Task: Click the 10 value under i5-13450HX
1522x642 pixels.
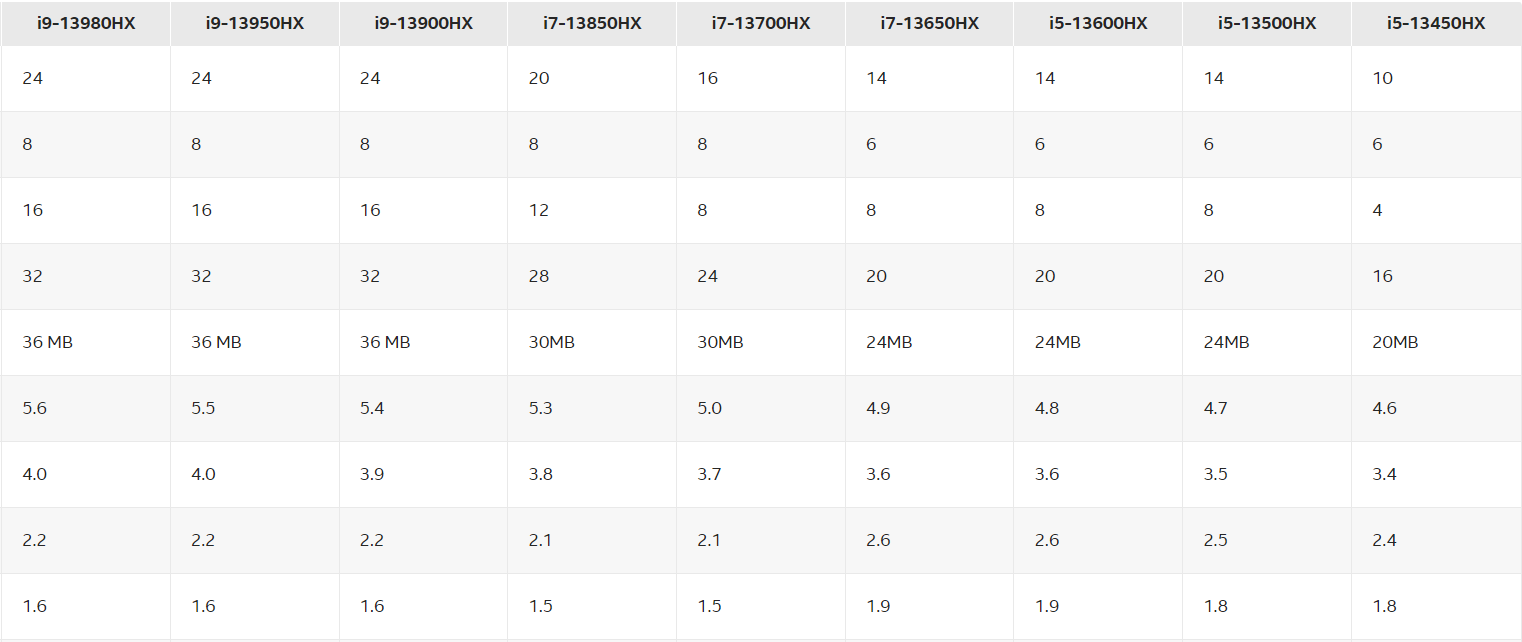Action: pyautogui.click(x=1383, y=78)
